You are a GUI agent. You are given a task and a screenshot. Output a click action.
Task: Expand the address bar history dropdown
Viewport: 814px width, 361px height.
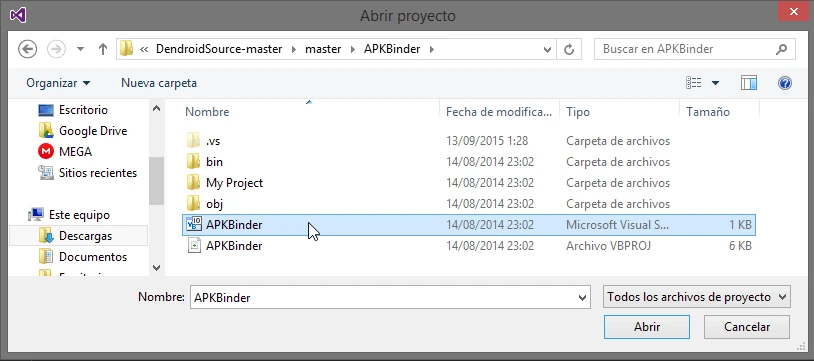click(x=547, y=49)
